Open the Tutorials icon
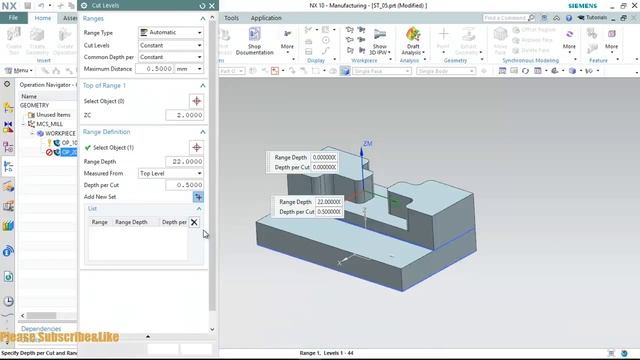 [x=592, y=18]
